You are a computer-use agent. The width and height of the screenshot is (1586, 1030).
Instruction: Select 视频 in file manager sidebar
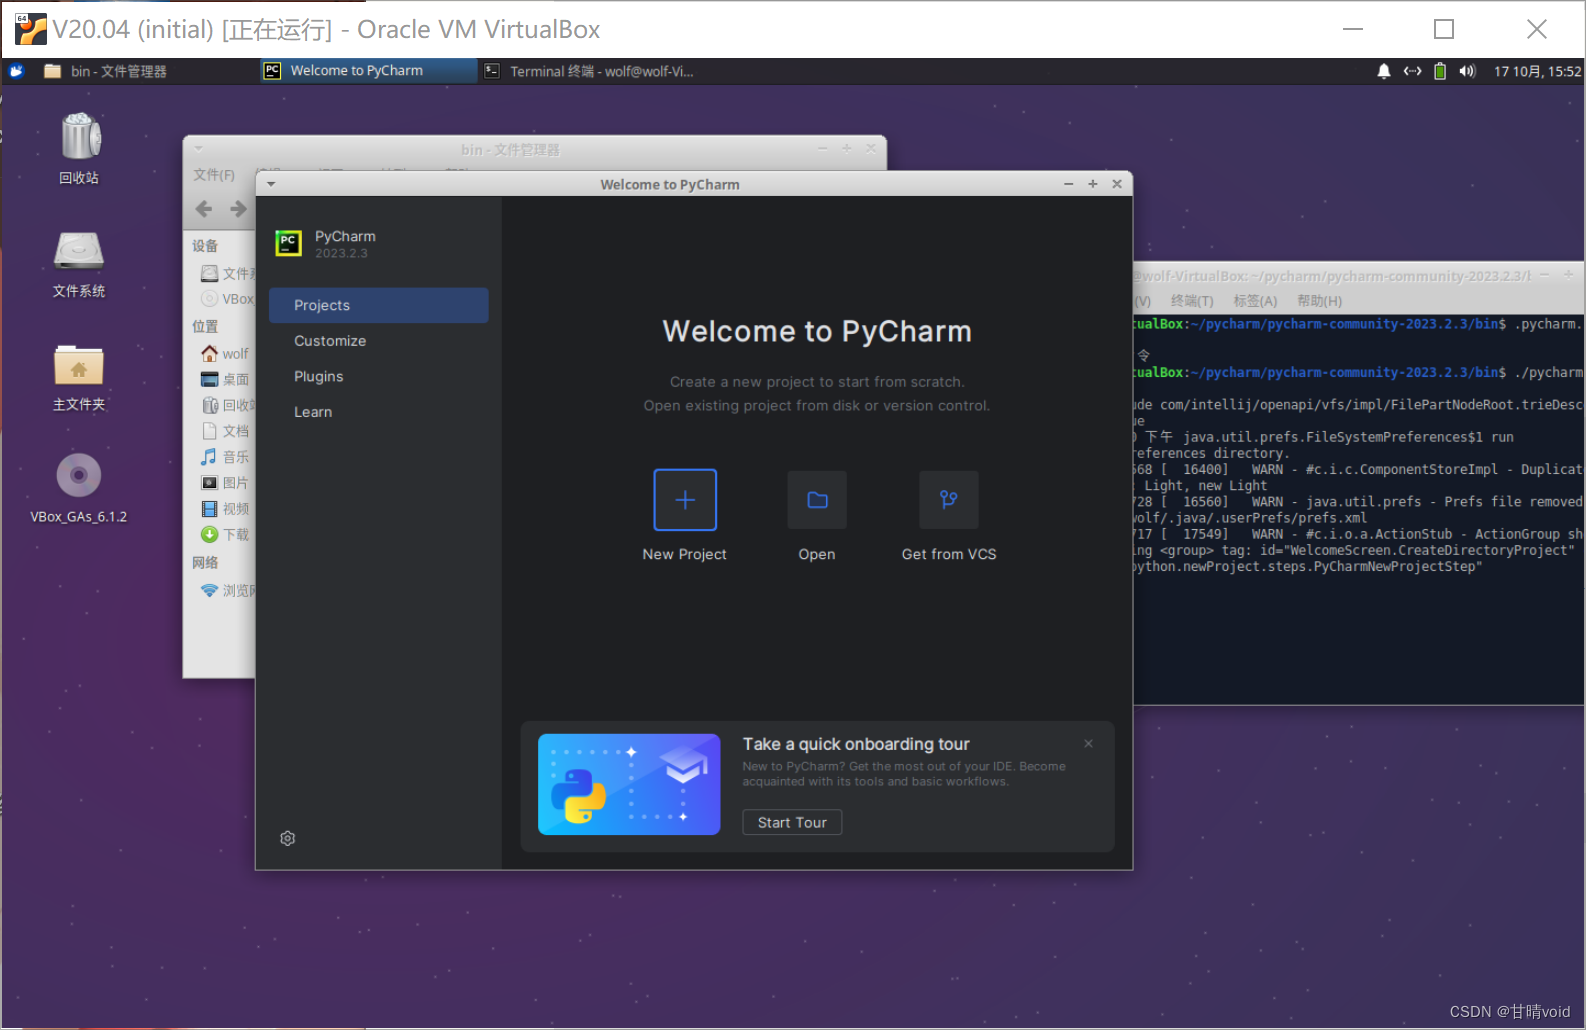225,509
